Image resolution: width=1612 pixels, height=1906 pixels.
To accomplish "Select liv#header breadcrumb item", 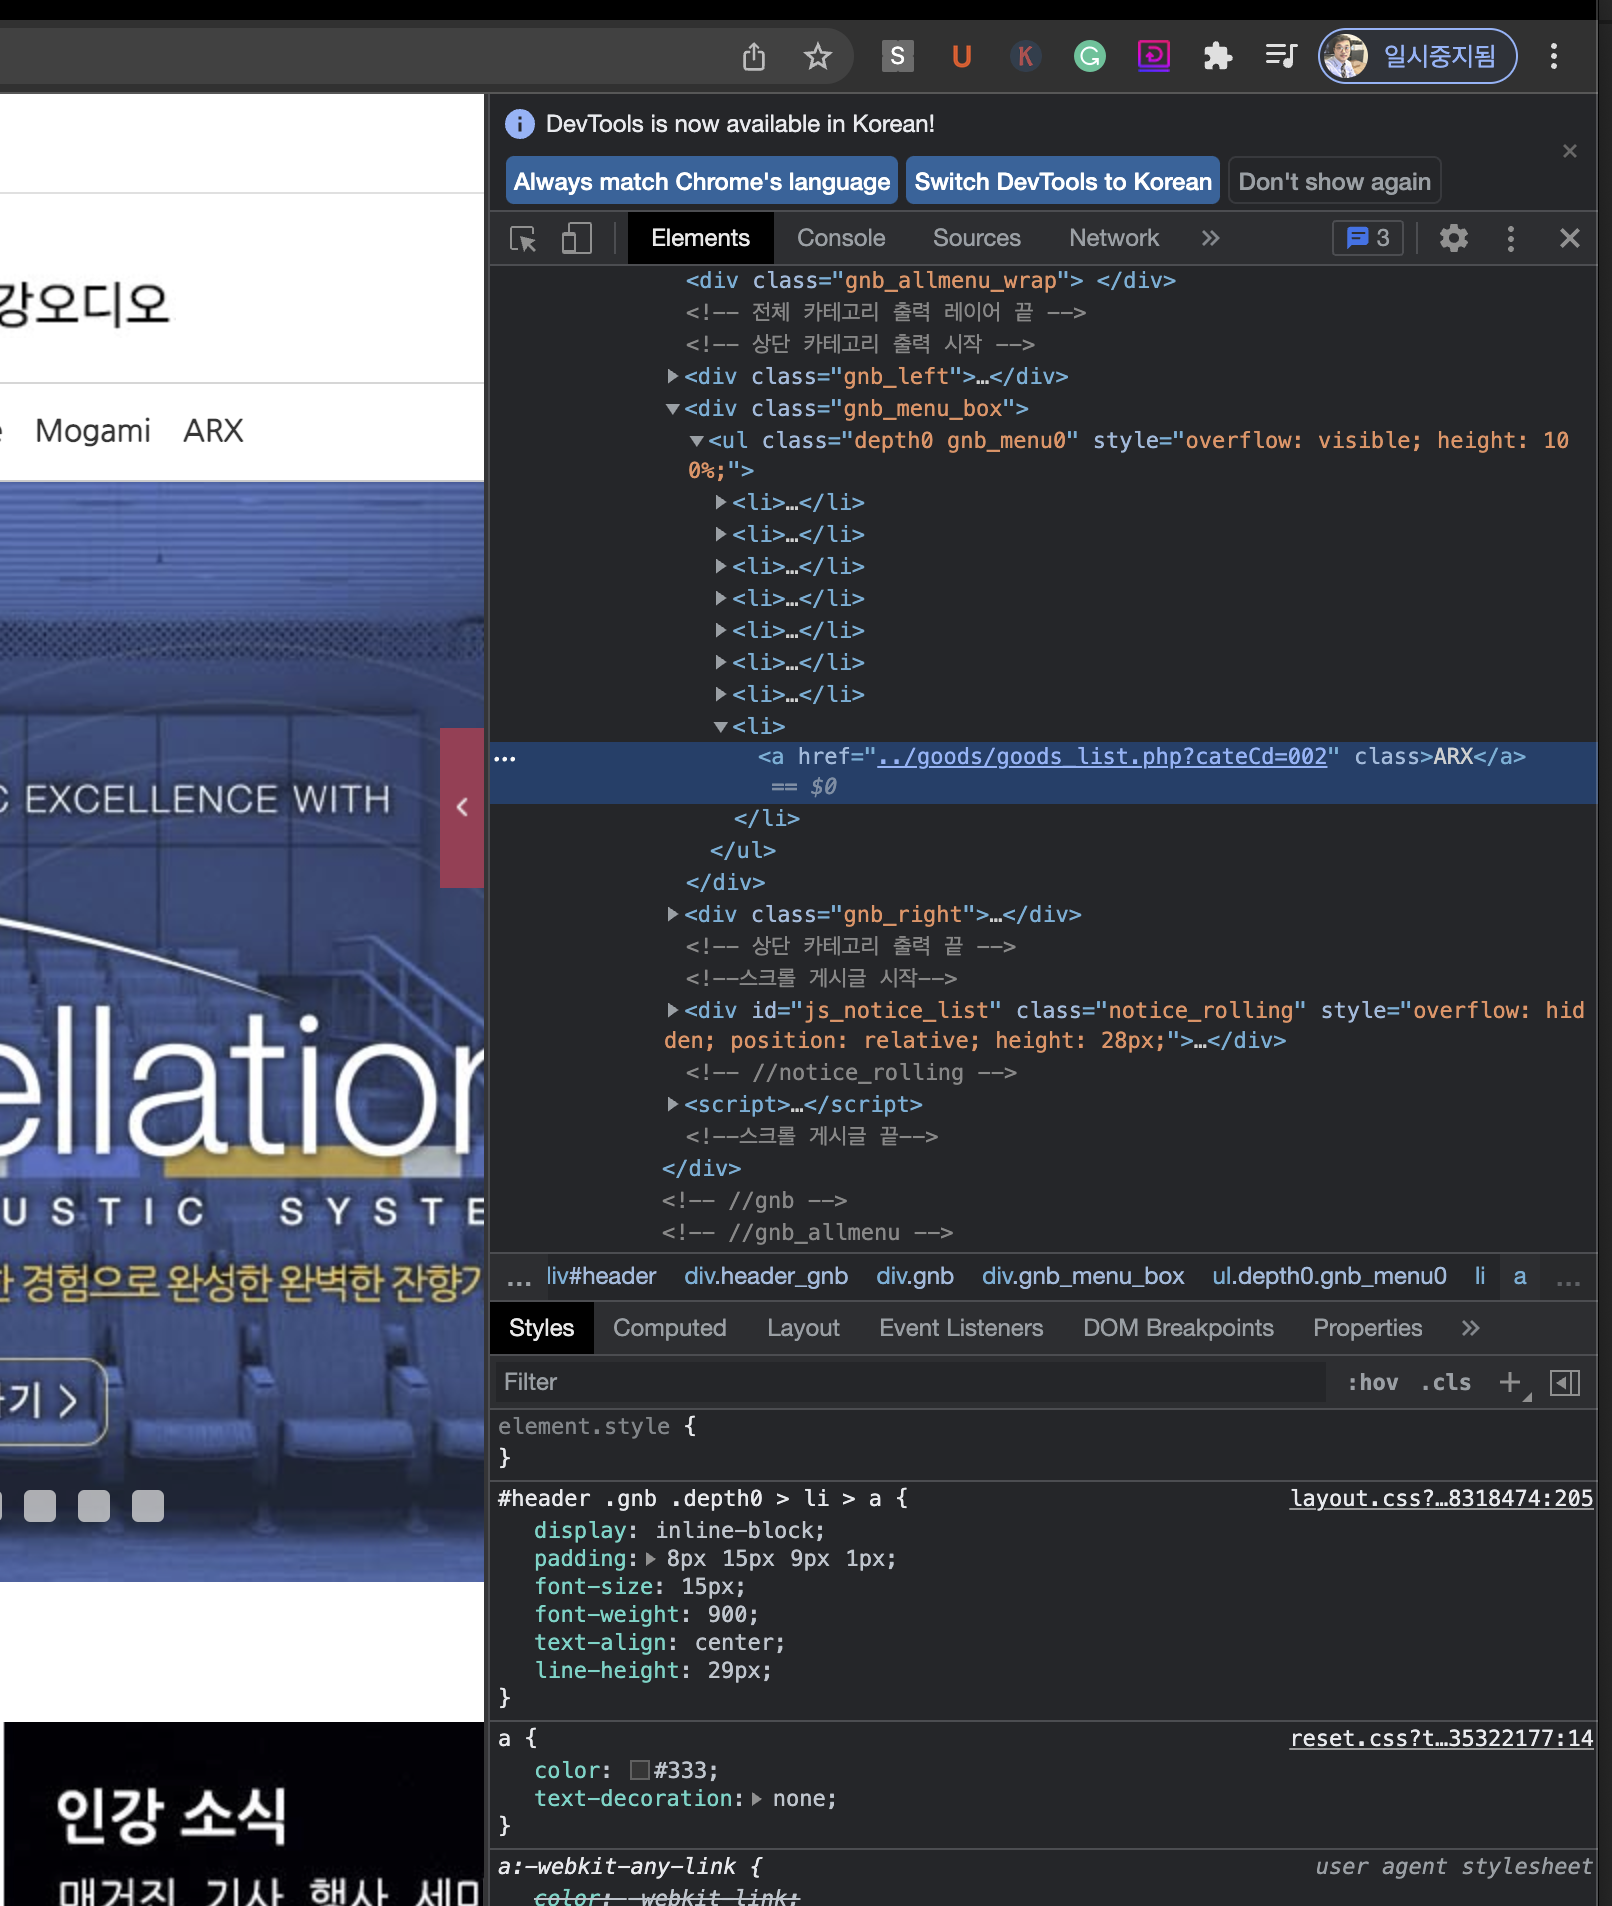I will coord(601,1276).
